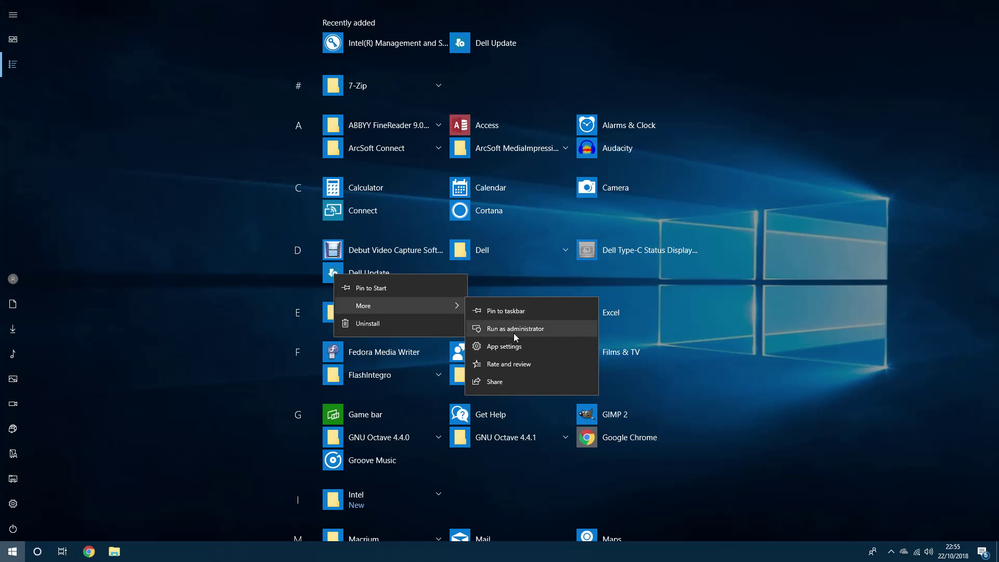Open the Excel app entry
The height and width of the screenshot is (562, 999).
(x=610, y=312)
